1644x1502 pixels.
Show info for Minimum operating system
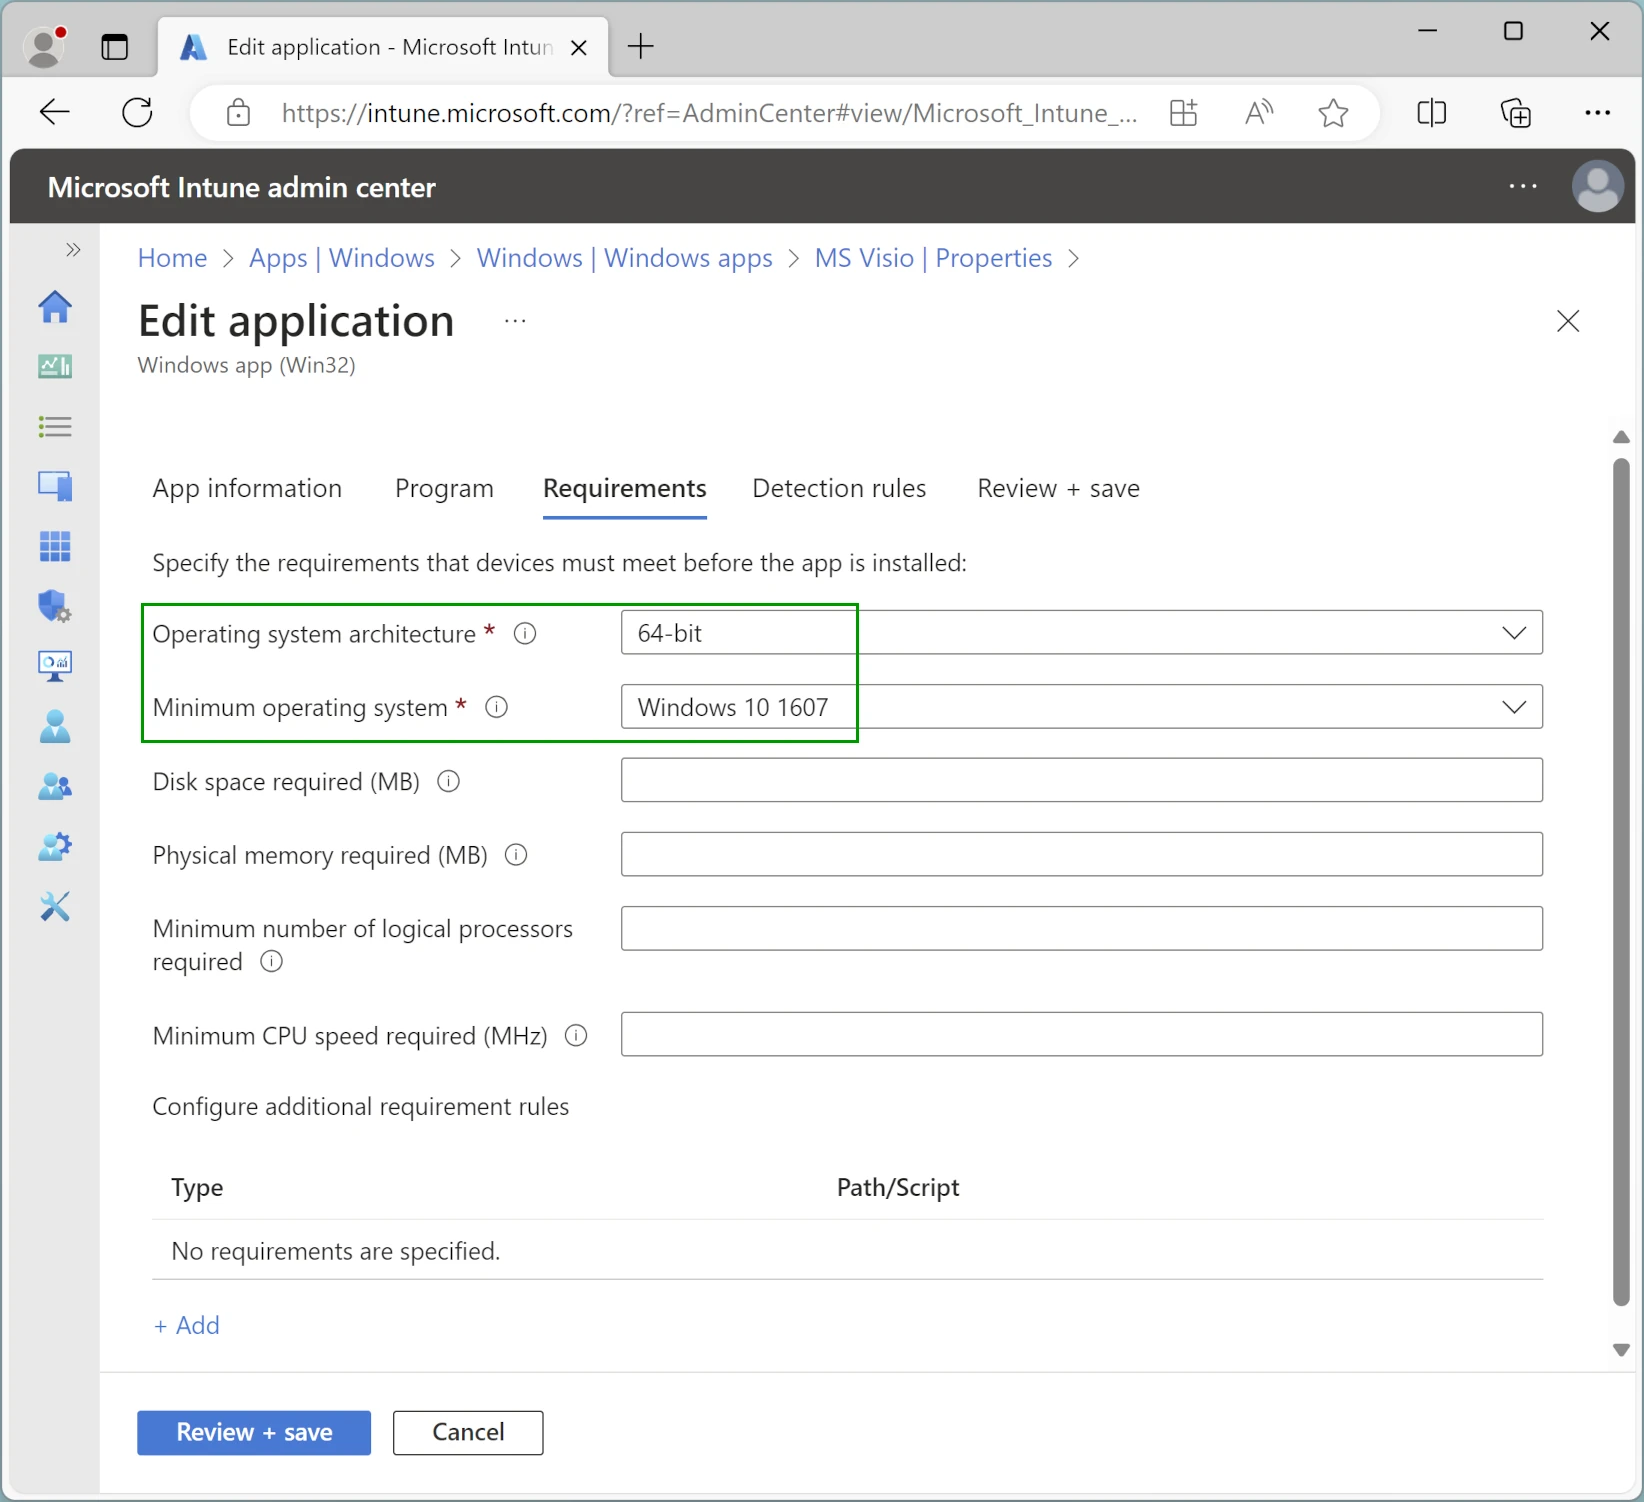point(496,707)
